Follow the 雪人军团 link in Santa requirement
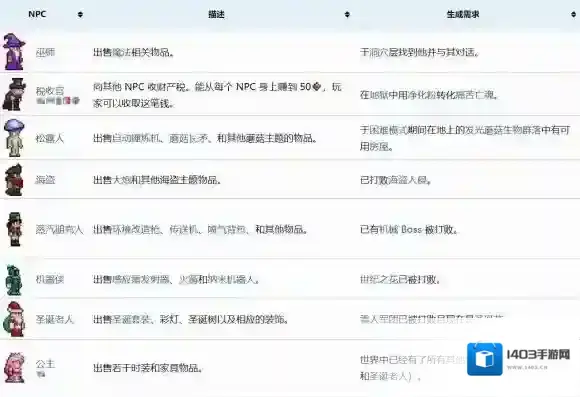 (379, 319)
